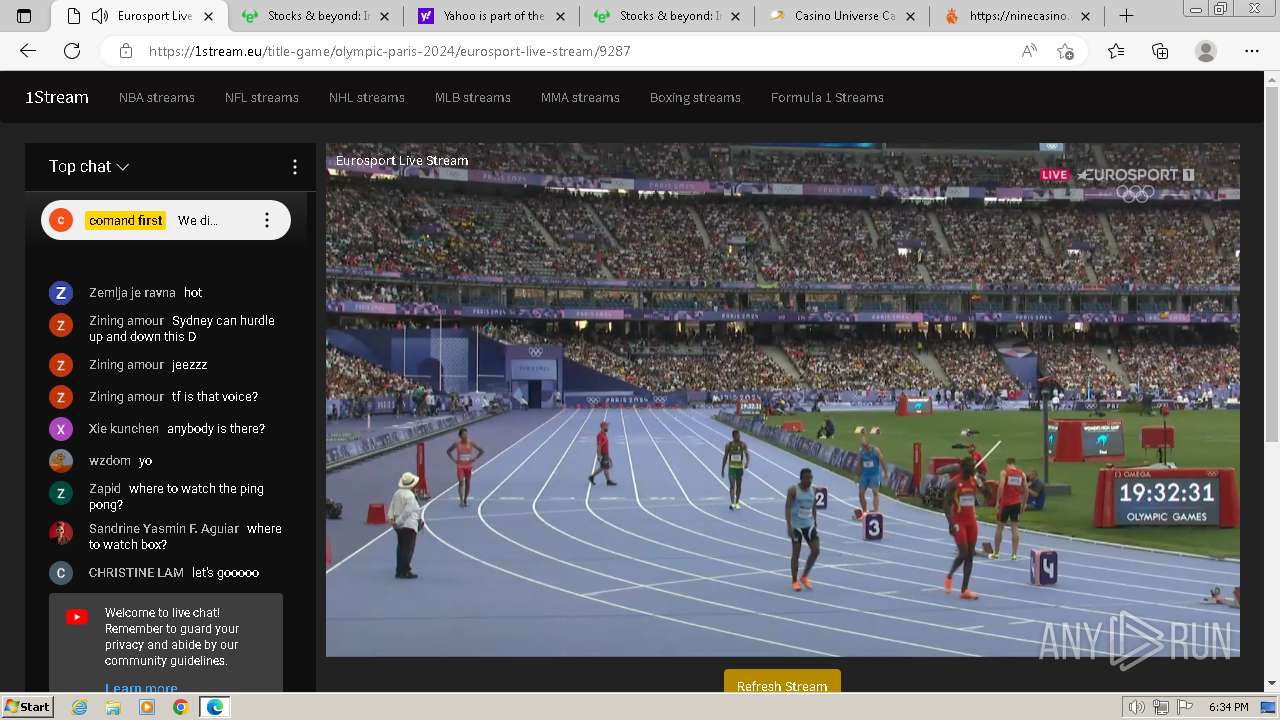Open the browser profile avatar
Screen dimensions: 1280x720
click(x=1206, y=51)
